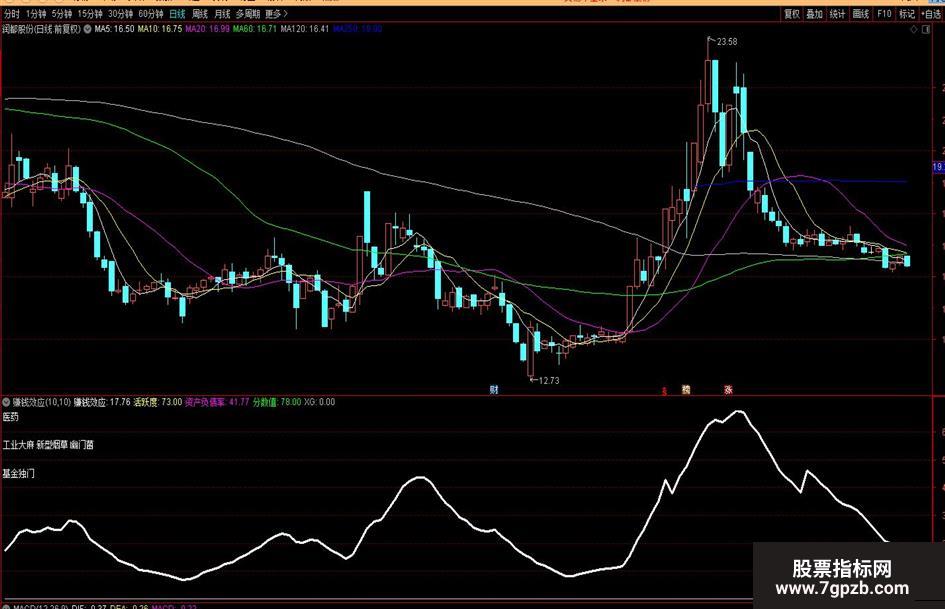
Task: Switch to 周线 weekly chart
Action: (200, 13)
